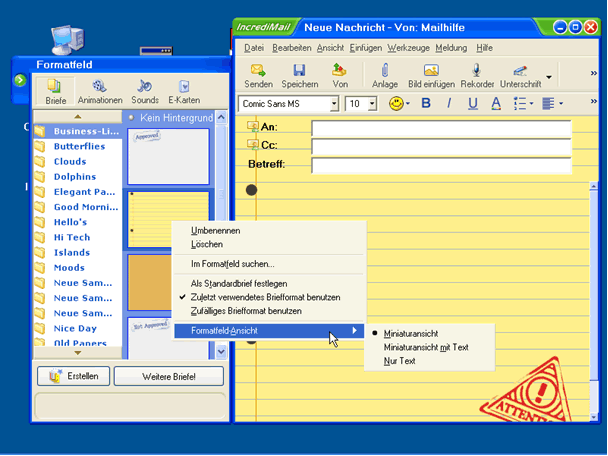Toggle italic formatting
This screenshot has width=608, height=456.
pos(449,103)
